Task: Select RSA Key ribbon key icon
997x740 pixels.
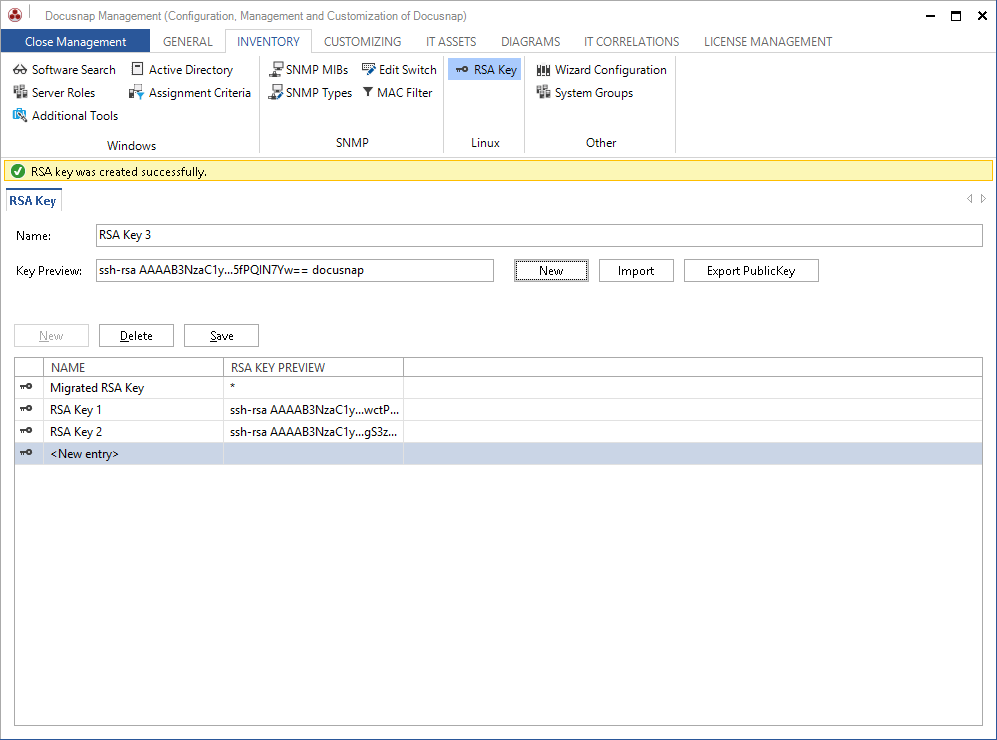Action: point(462,69)
